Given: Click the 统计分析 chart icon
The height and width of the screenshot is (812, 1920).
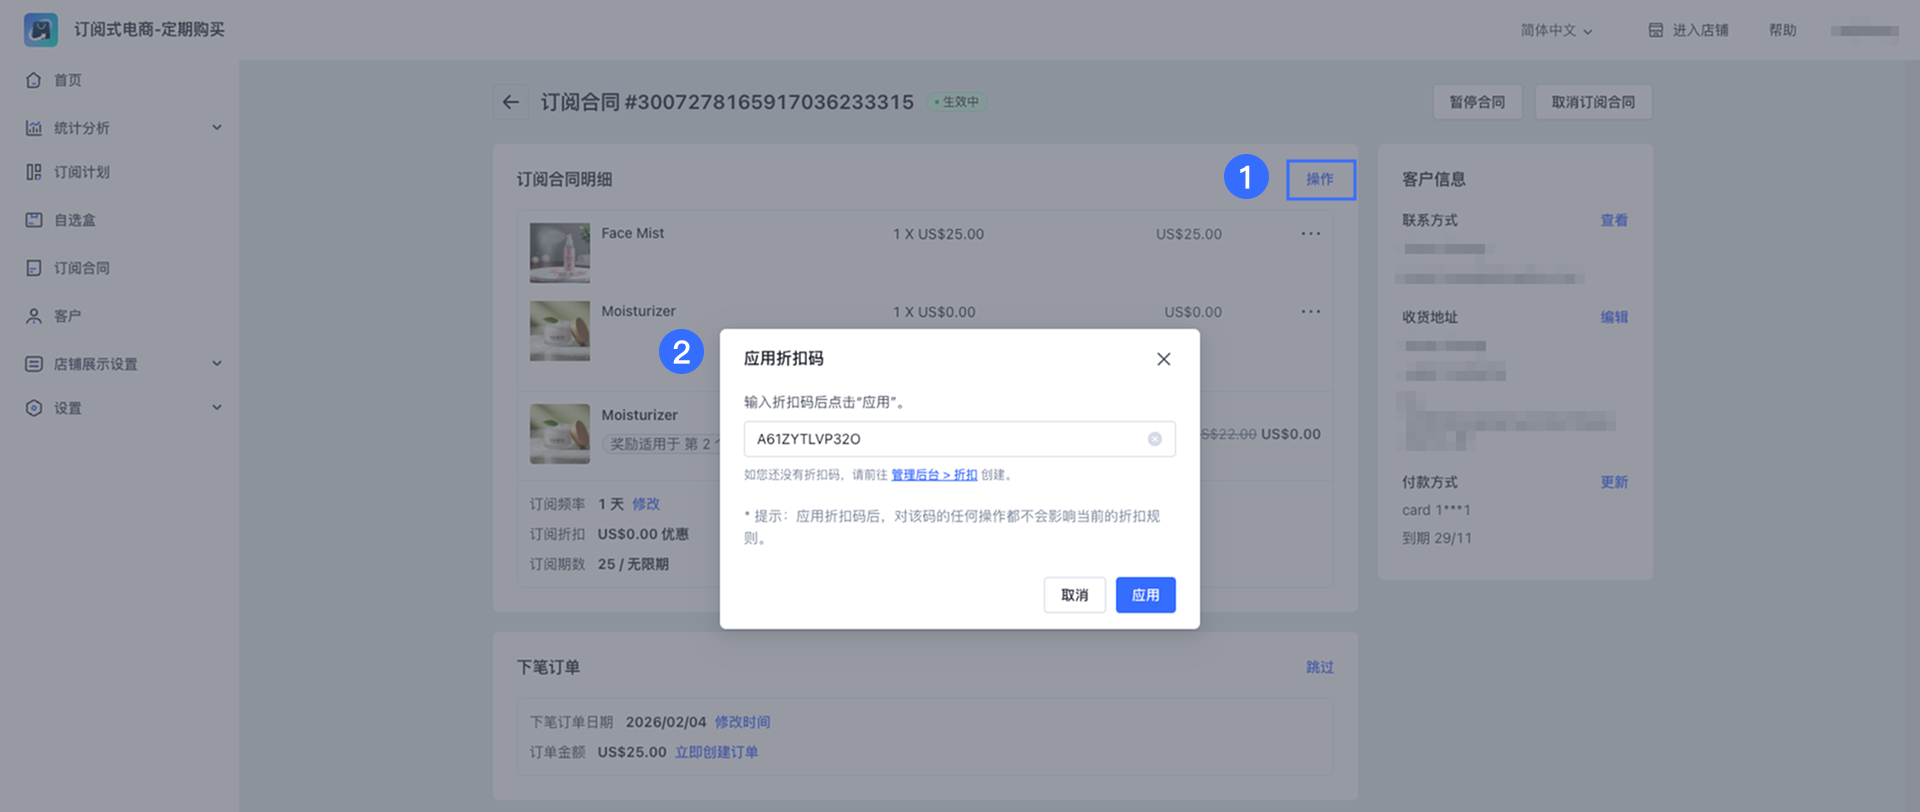Looking at the screenshot, I should pyautogui.click(x=34, y=128).
